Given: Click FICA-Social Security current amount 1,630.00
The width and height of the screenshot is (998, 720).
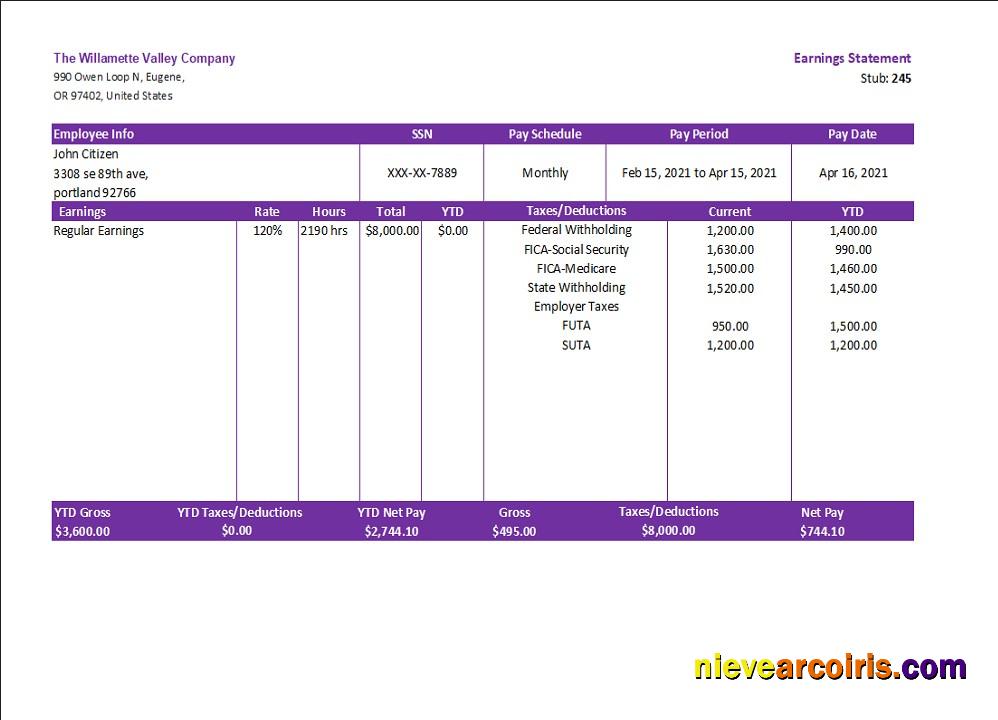Looking at the screenshot, I should (730, 250).
